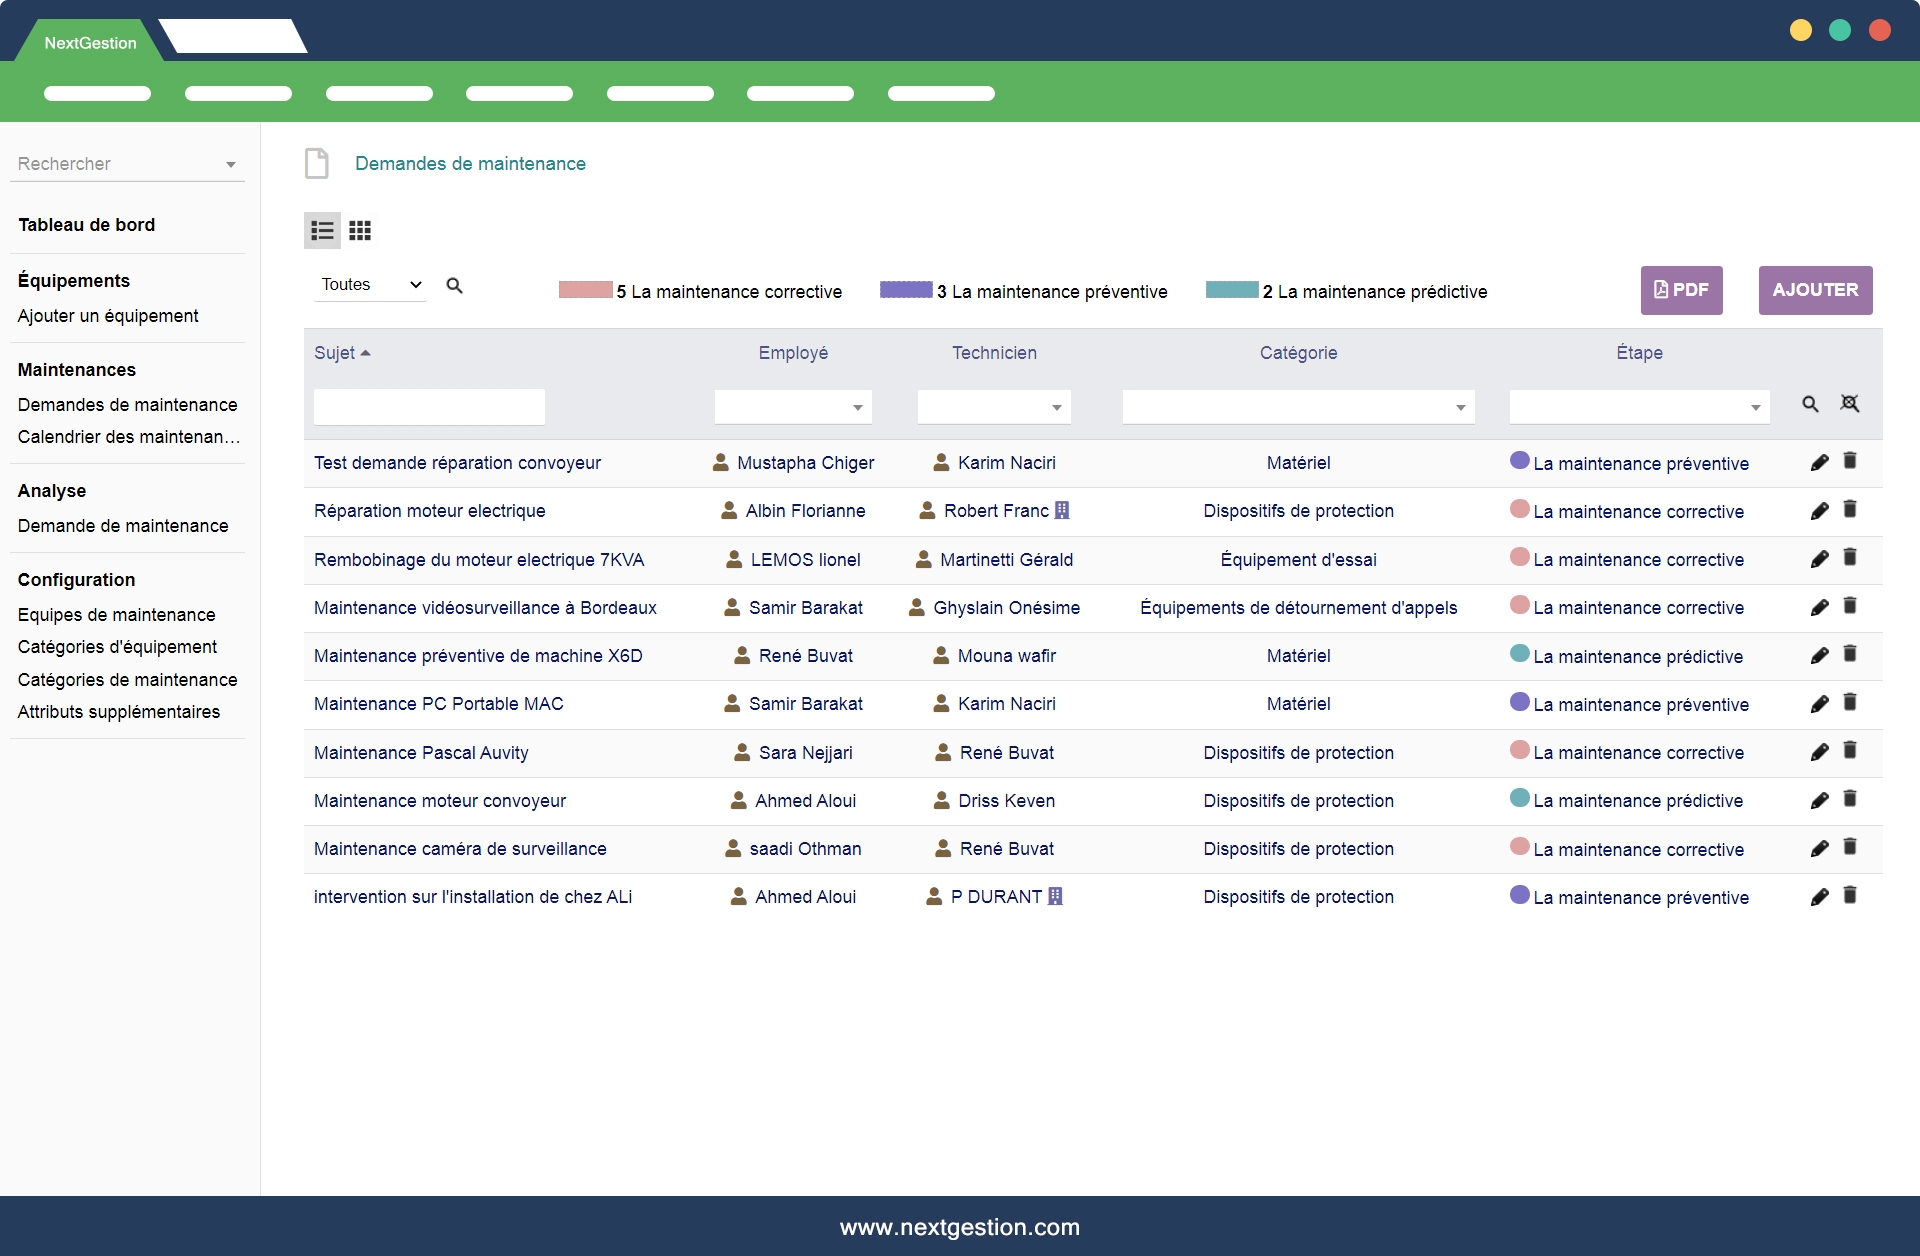The image size is (1920, 1256).
Task: Switch to list view
Action: (322, 231)
